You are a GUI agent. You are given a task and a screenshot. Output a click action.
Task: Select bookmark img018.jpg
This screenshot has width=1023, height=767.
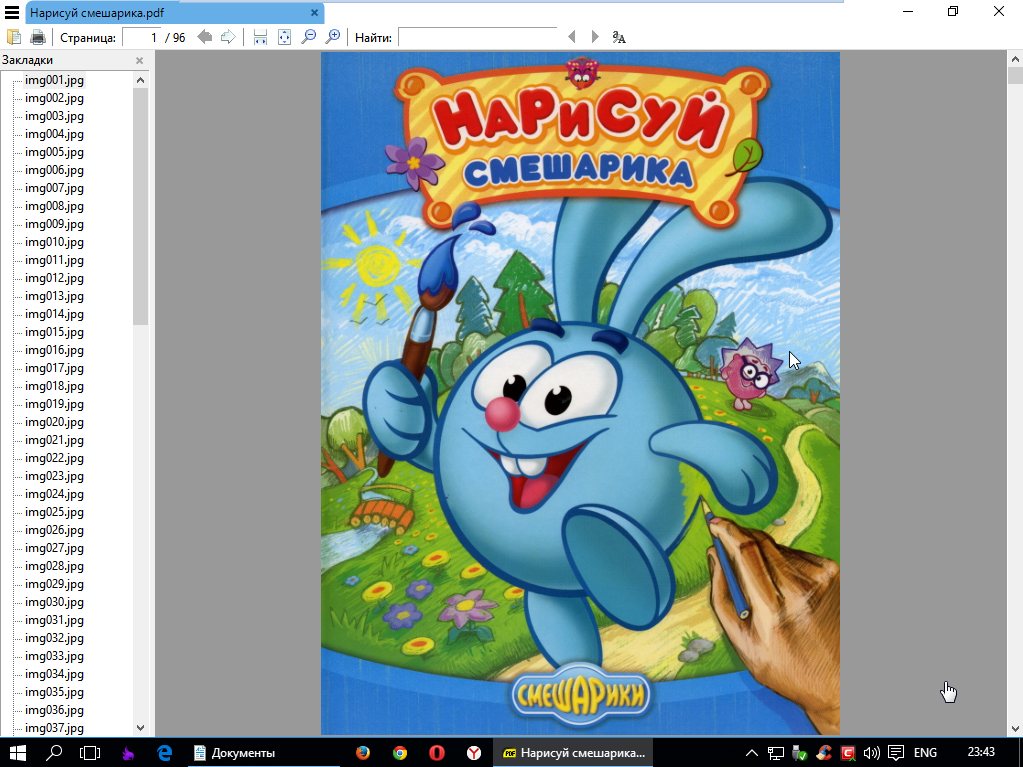click(x=54, y=386)
